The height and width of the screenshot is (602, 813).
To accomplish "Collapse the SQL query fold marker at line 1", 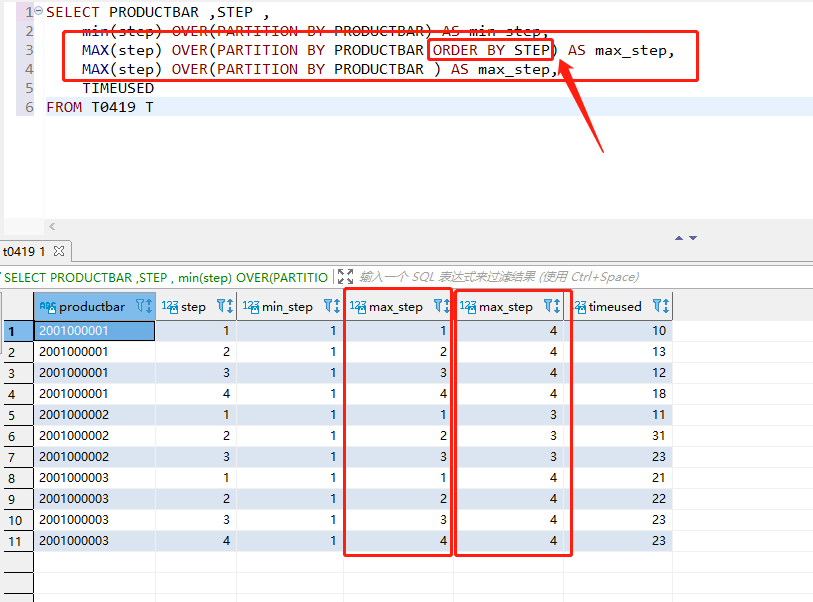I will (x=38, y=11).
